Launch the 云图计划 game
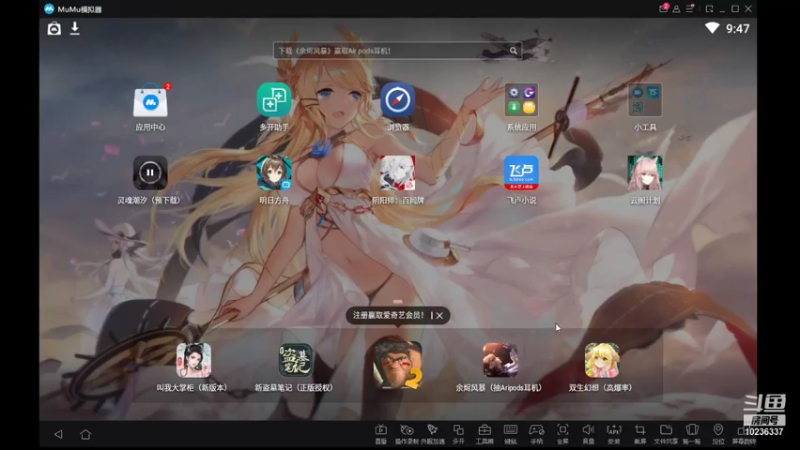 click(645, 173)
